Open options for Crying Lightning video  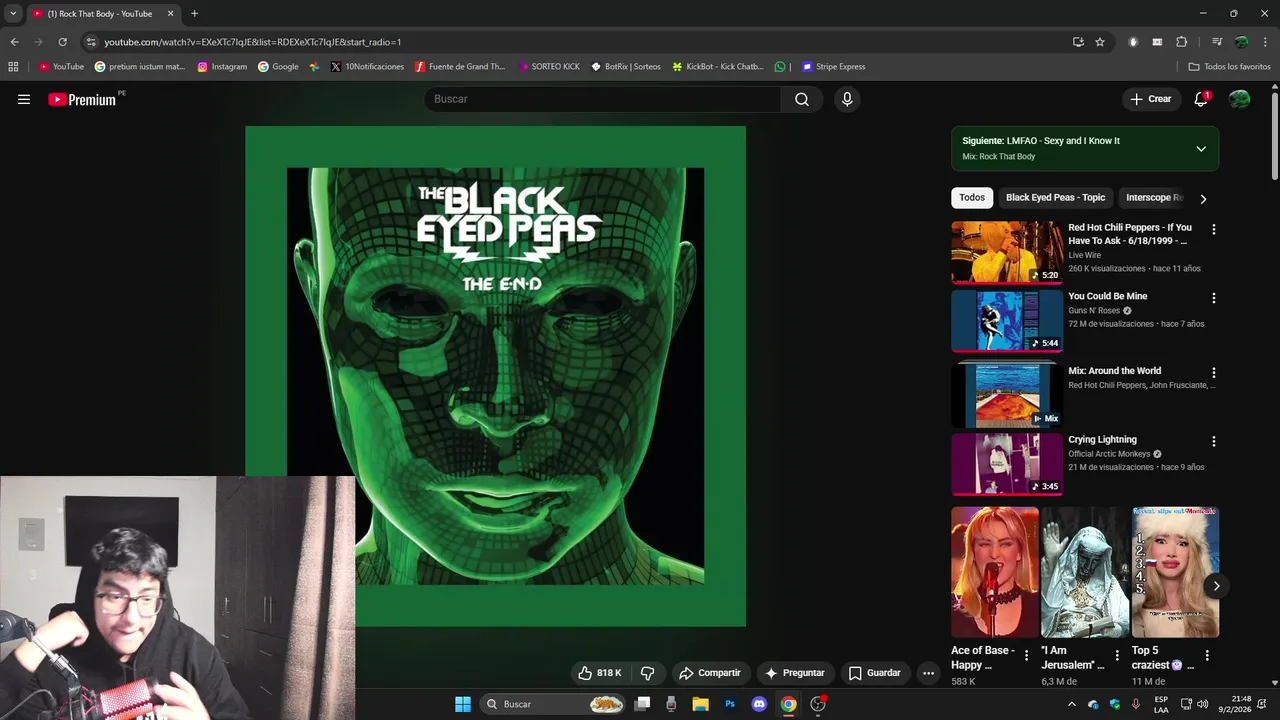tap(1214, 441)
